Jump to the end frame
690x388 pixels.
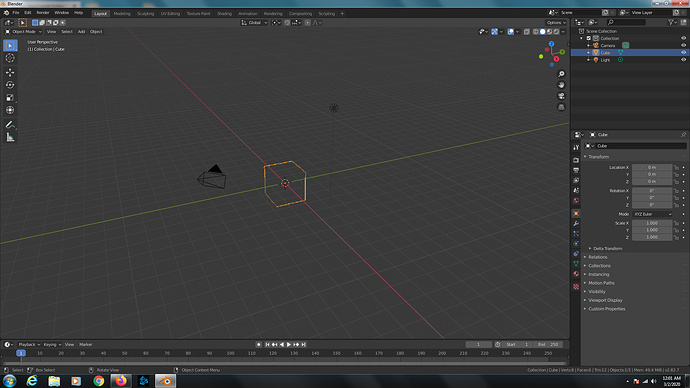303,344
